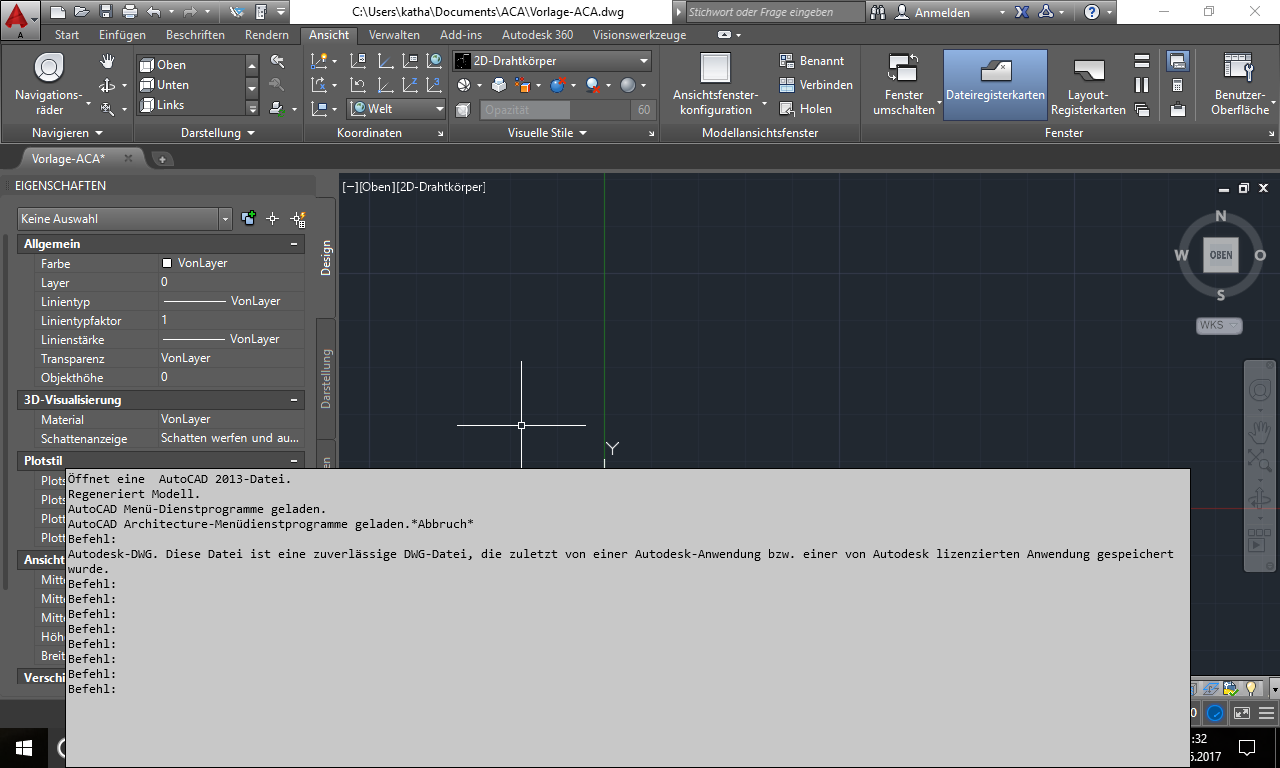Open the Rendern ribbon tab

pyautogui.click(x=267, y=35)
